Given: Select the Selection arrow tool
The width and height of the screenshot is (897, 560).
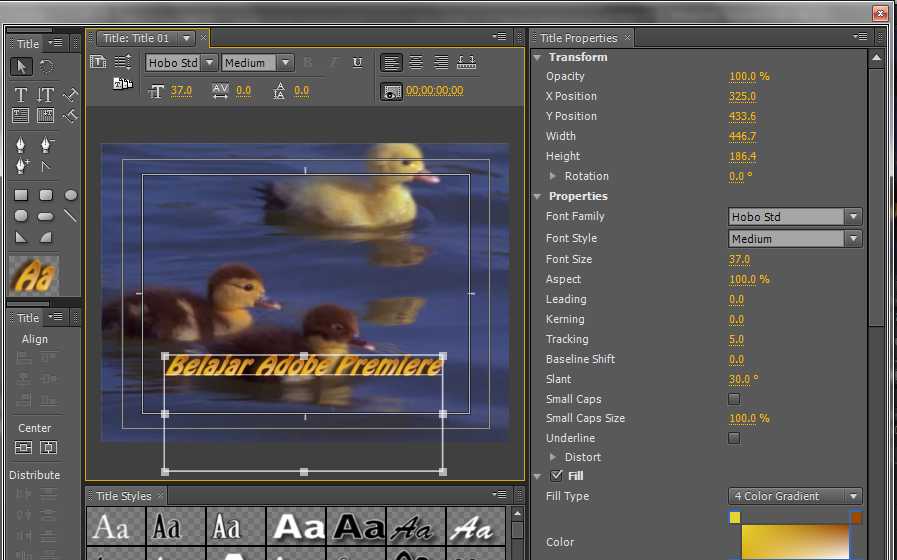Looking at the screenshot, I should tap(21, 66).
